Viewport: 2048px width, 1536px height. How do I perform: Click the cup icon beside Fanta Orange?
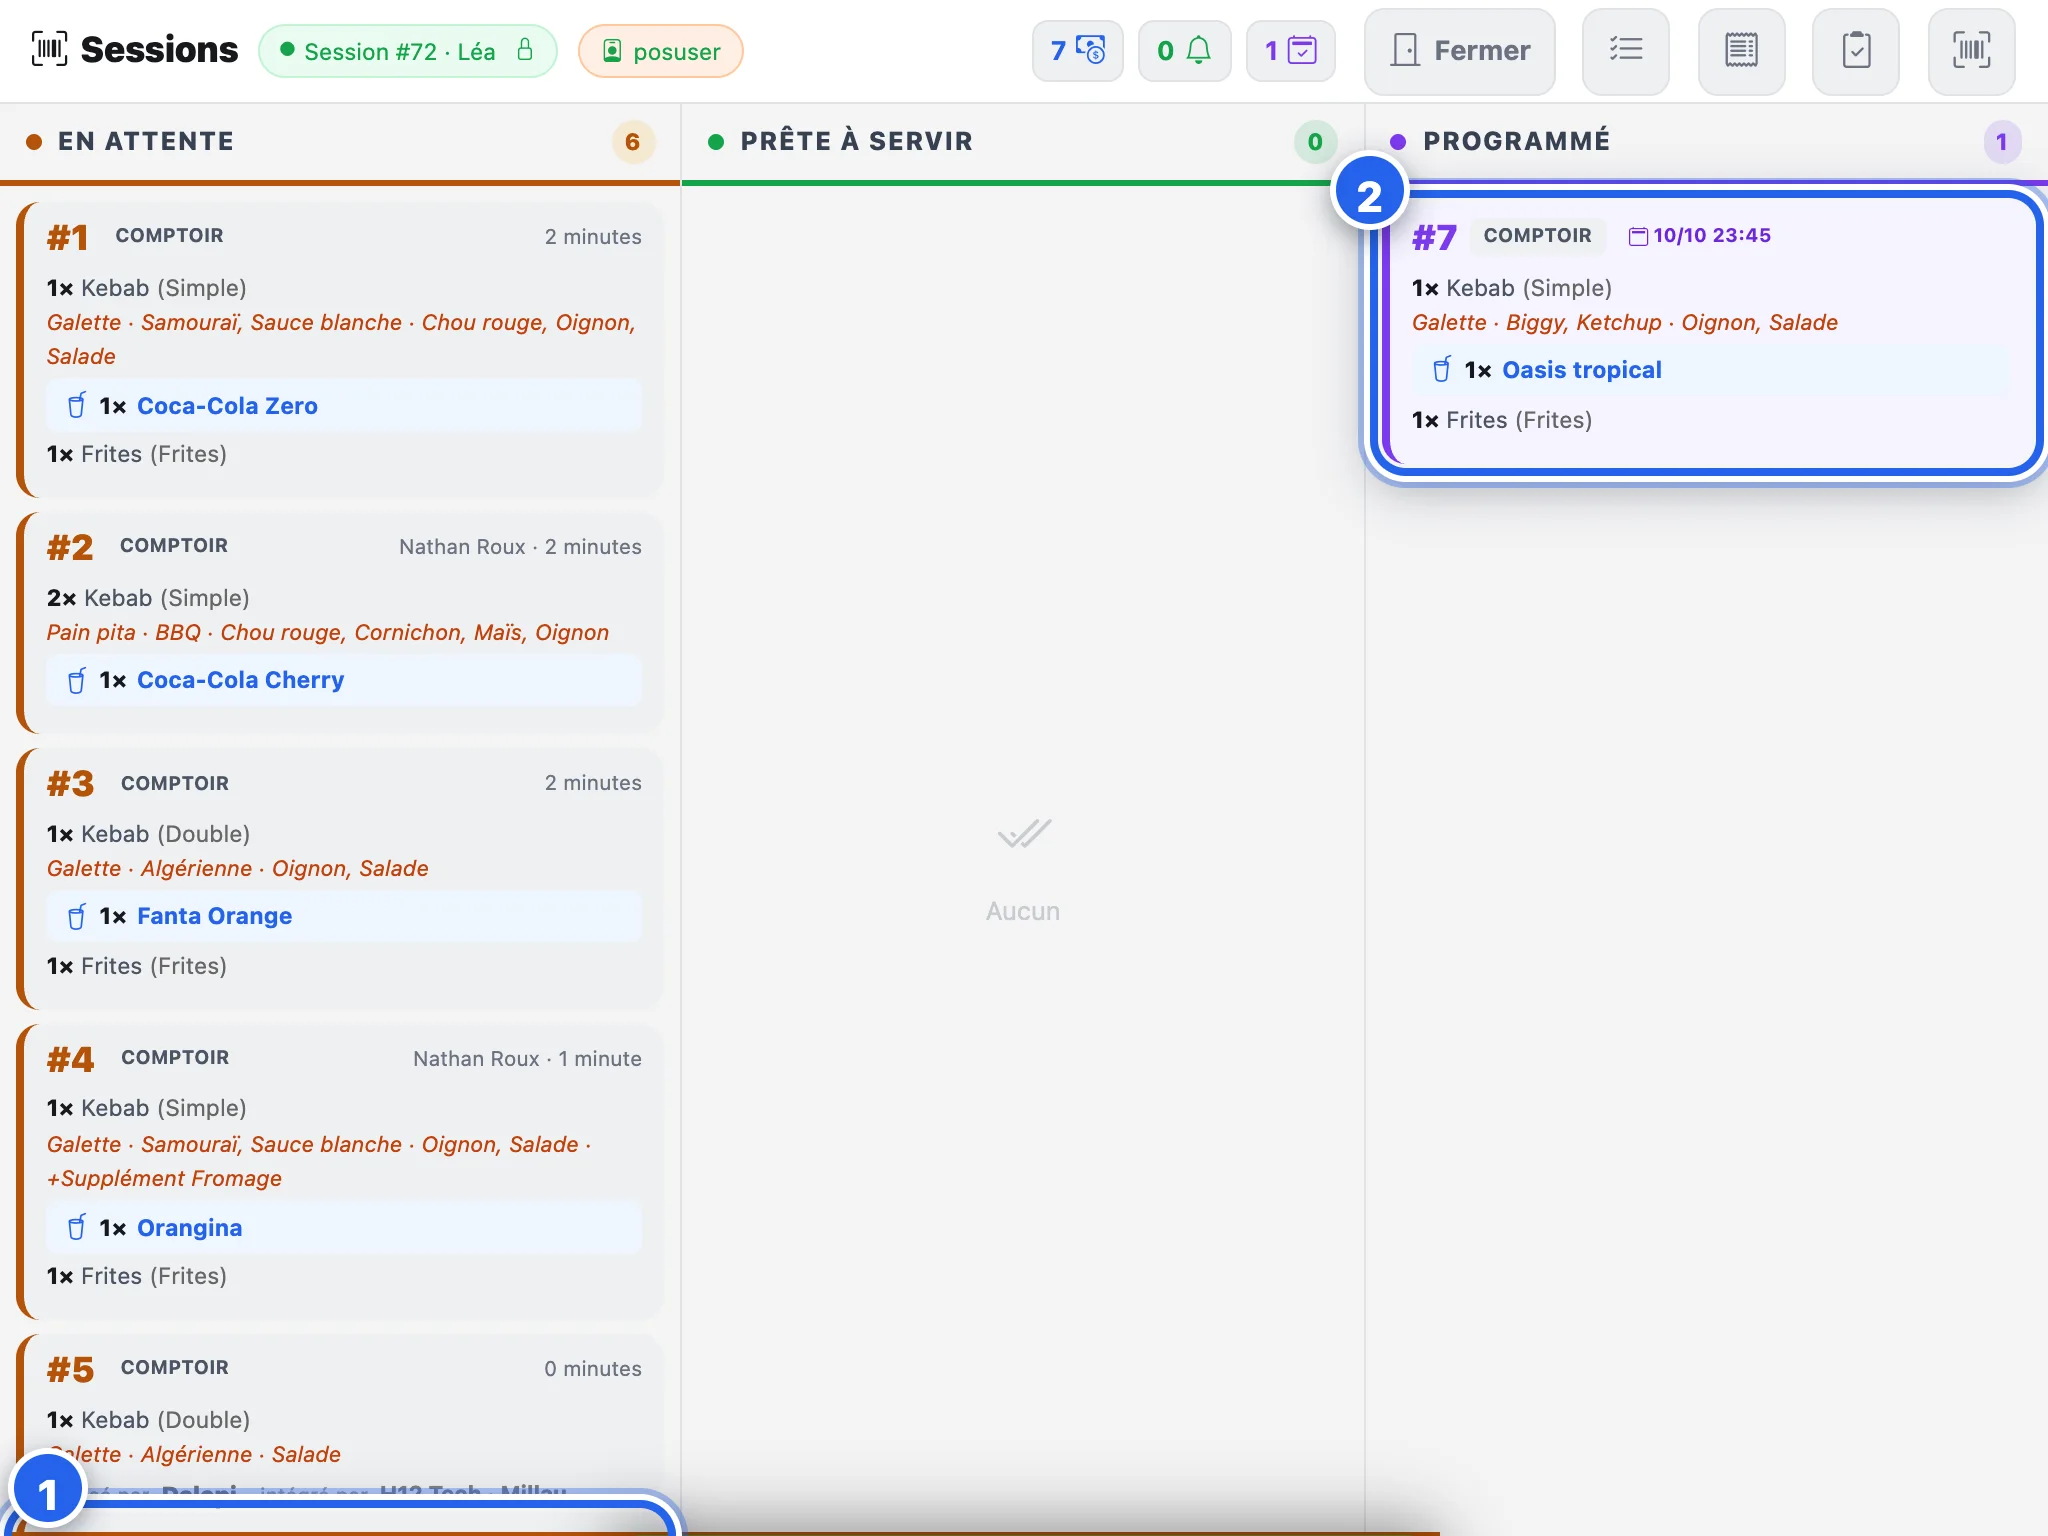(76, 917)
